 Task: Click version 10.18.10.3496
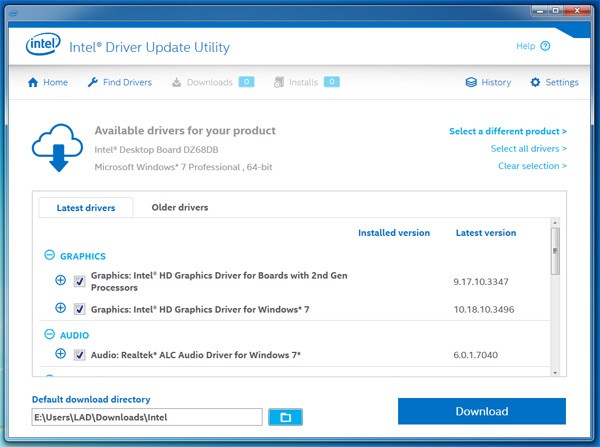(484, 309)
